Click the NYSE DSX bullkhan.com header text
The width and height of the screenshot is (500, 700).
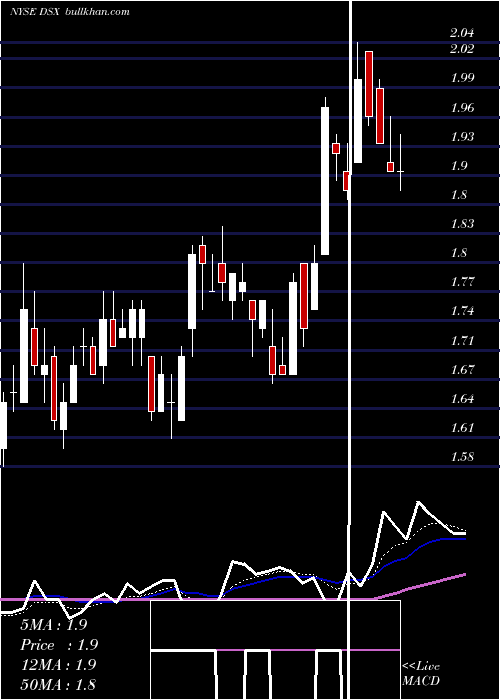tap(70, 12)
